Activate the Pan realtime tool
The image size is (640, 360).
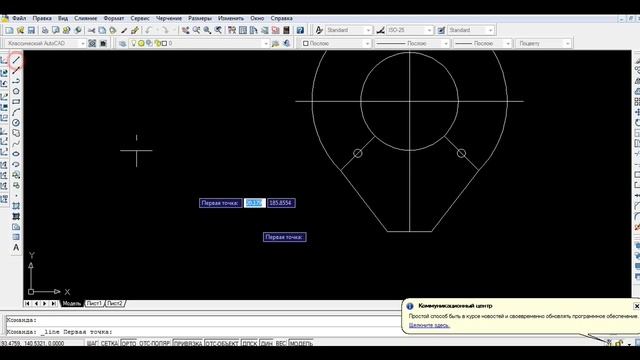186,30
